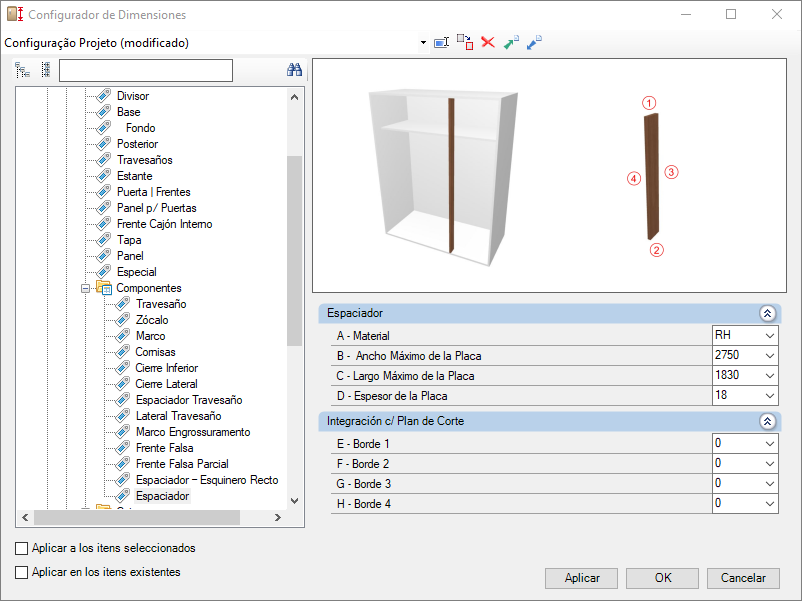The height and width of the screenshot is (601, 802).
Task: Click tree scroll right arrow
Action: (x=278, y=518)
